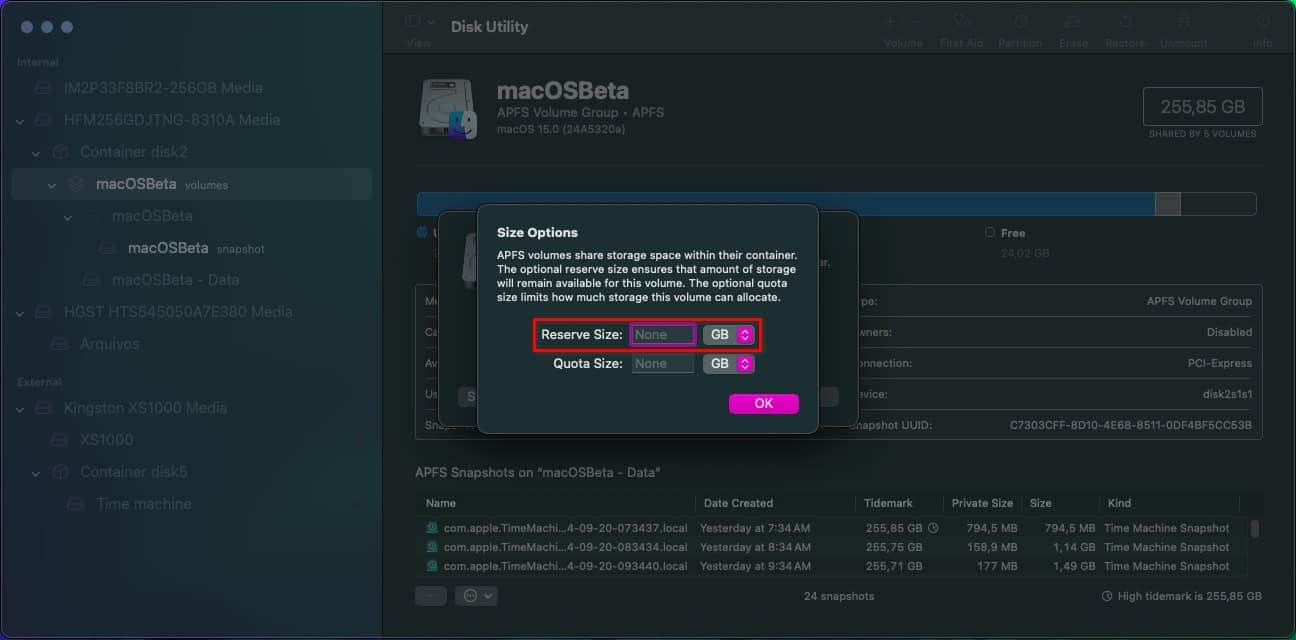The height and width of the screenshot is (640, 1296).
Task: Collapse HFM256GDJTNG-8310A Media tree
Action: pyautogui.click(x=20, y=121)
